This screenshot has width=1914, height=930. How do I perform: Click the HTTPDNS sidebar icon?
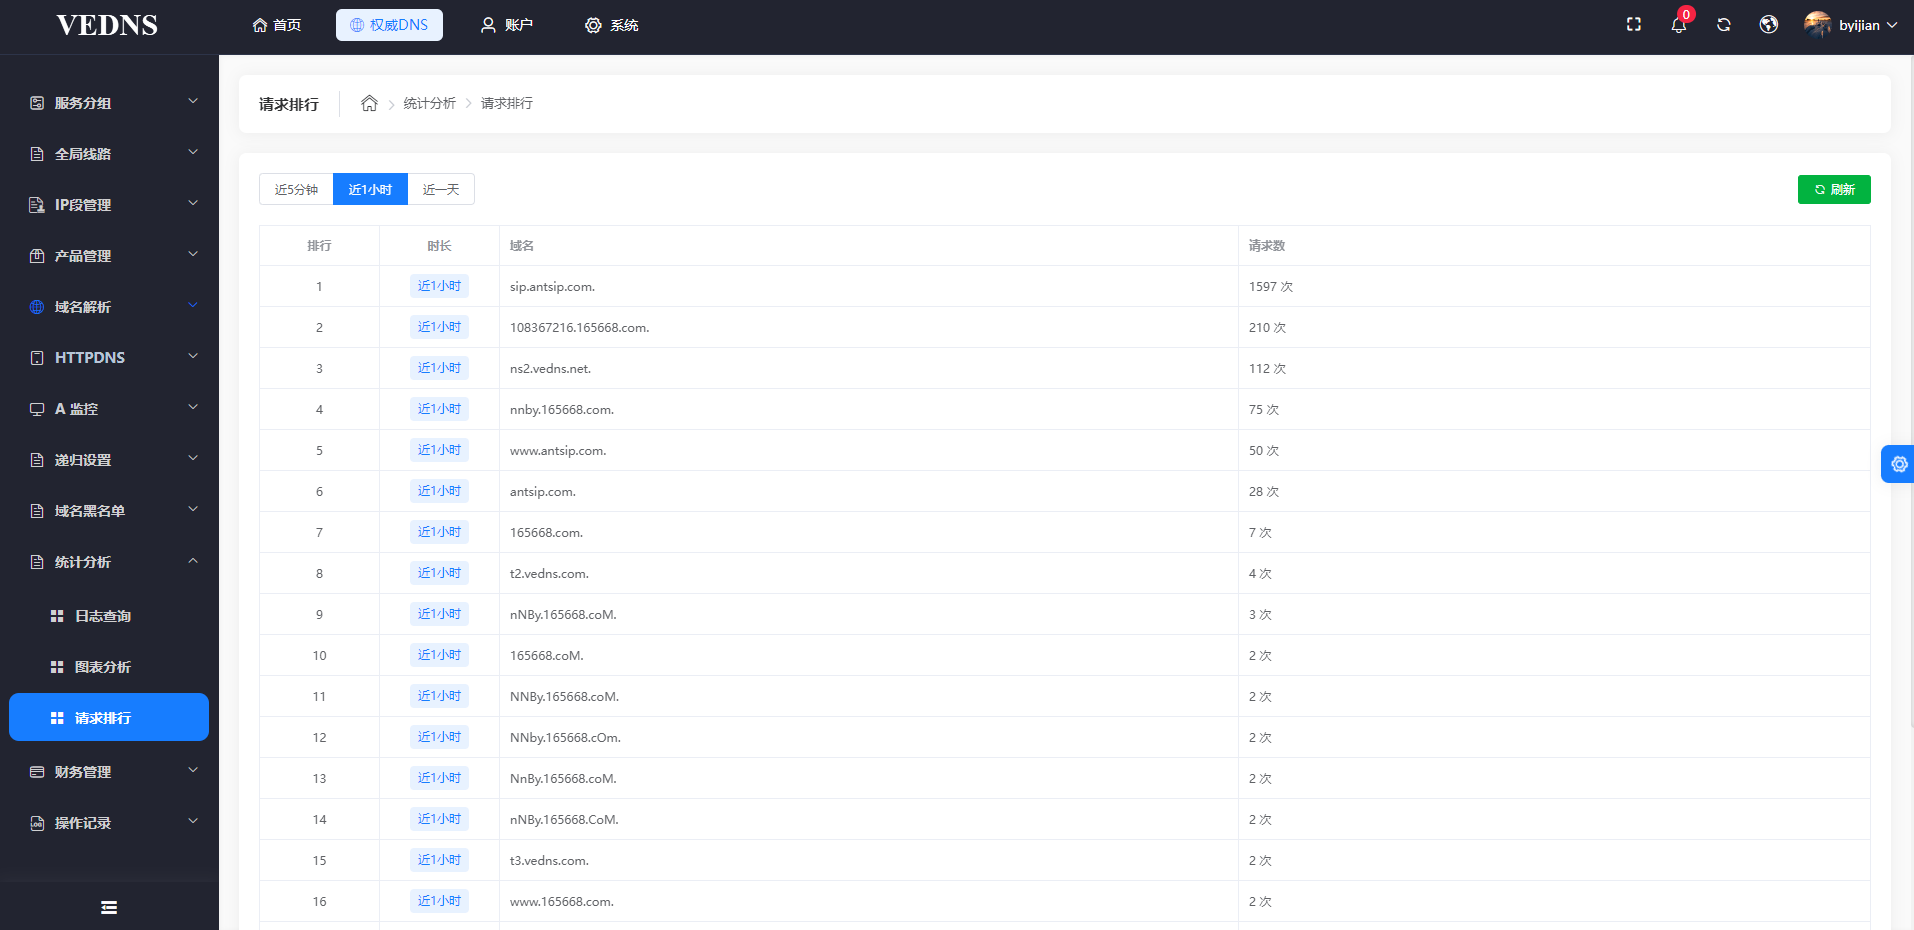[37, 358]
